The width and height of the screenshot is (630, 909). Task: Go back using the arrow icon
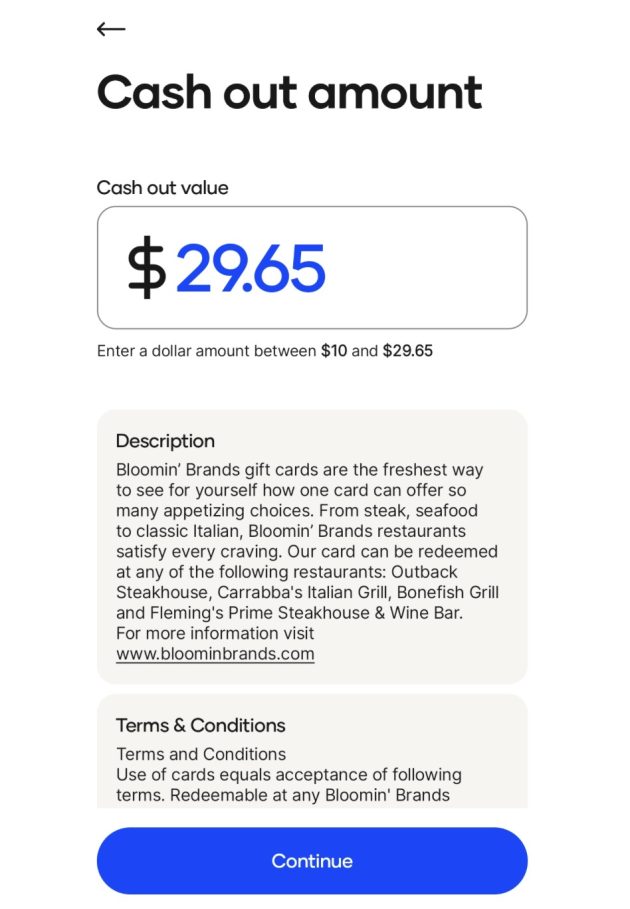point(111,29)
